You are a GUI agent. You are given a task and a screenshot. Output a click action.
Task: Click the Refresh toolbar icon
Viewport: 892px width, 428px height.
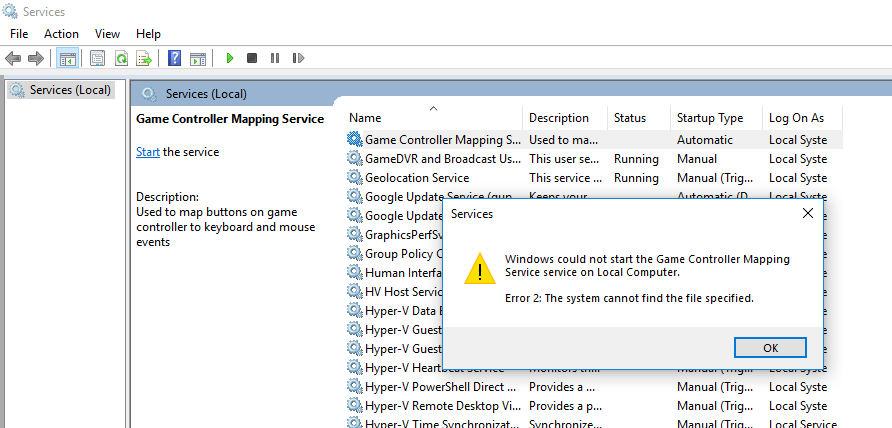pos(121,59)
